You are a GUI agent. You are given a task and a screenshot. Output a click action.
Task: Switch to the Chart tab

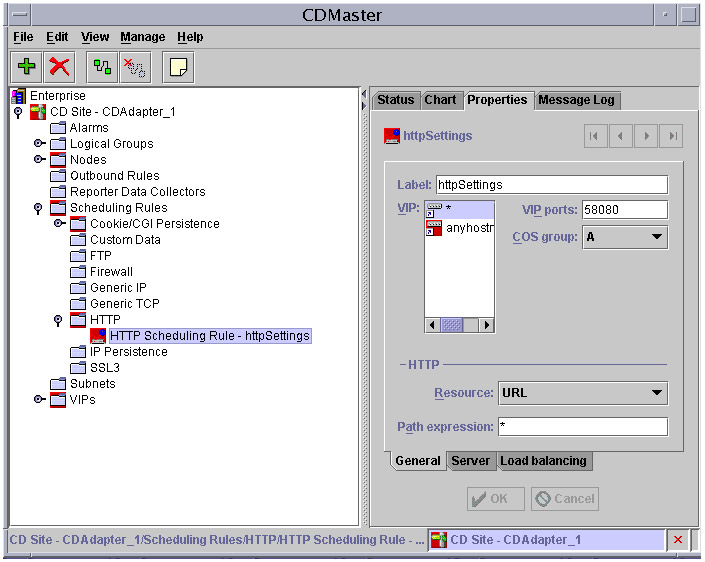[440, 100]
